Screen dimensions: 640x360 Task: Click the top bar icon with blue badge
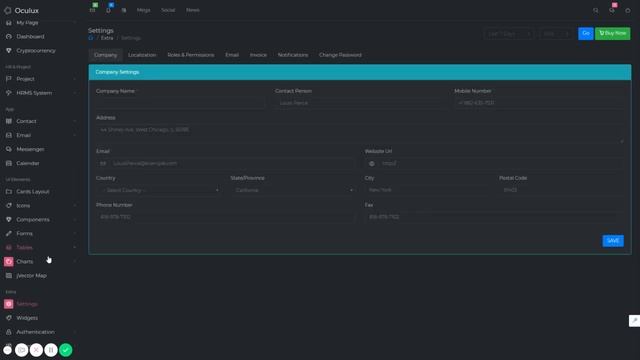pos(109,9)
